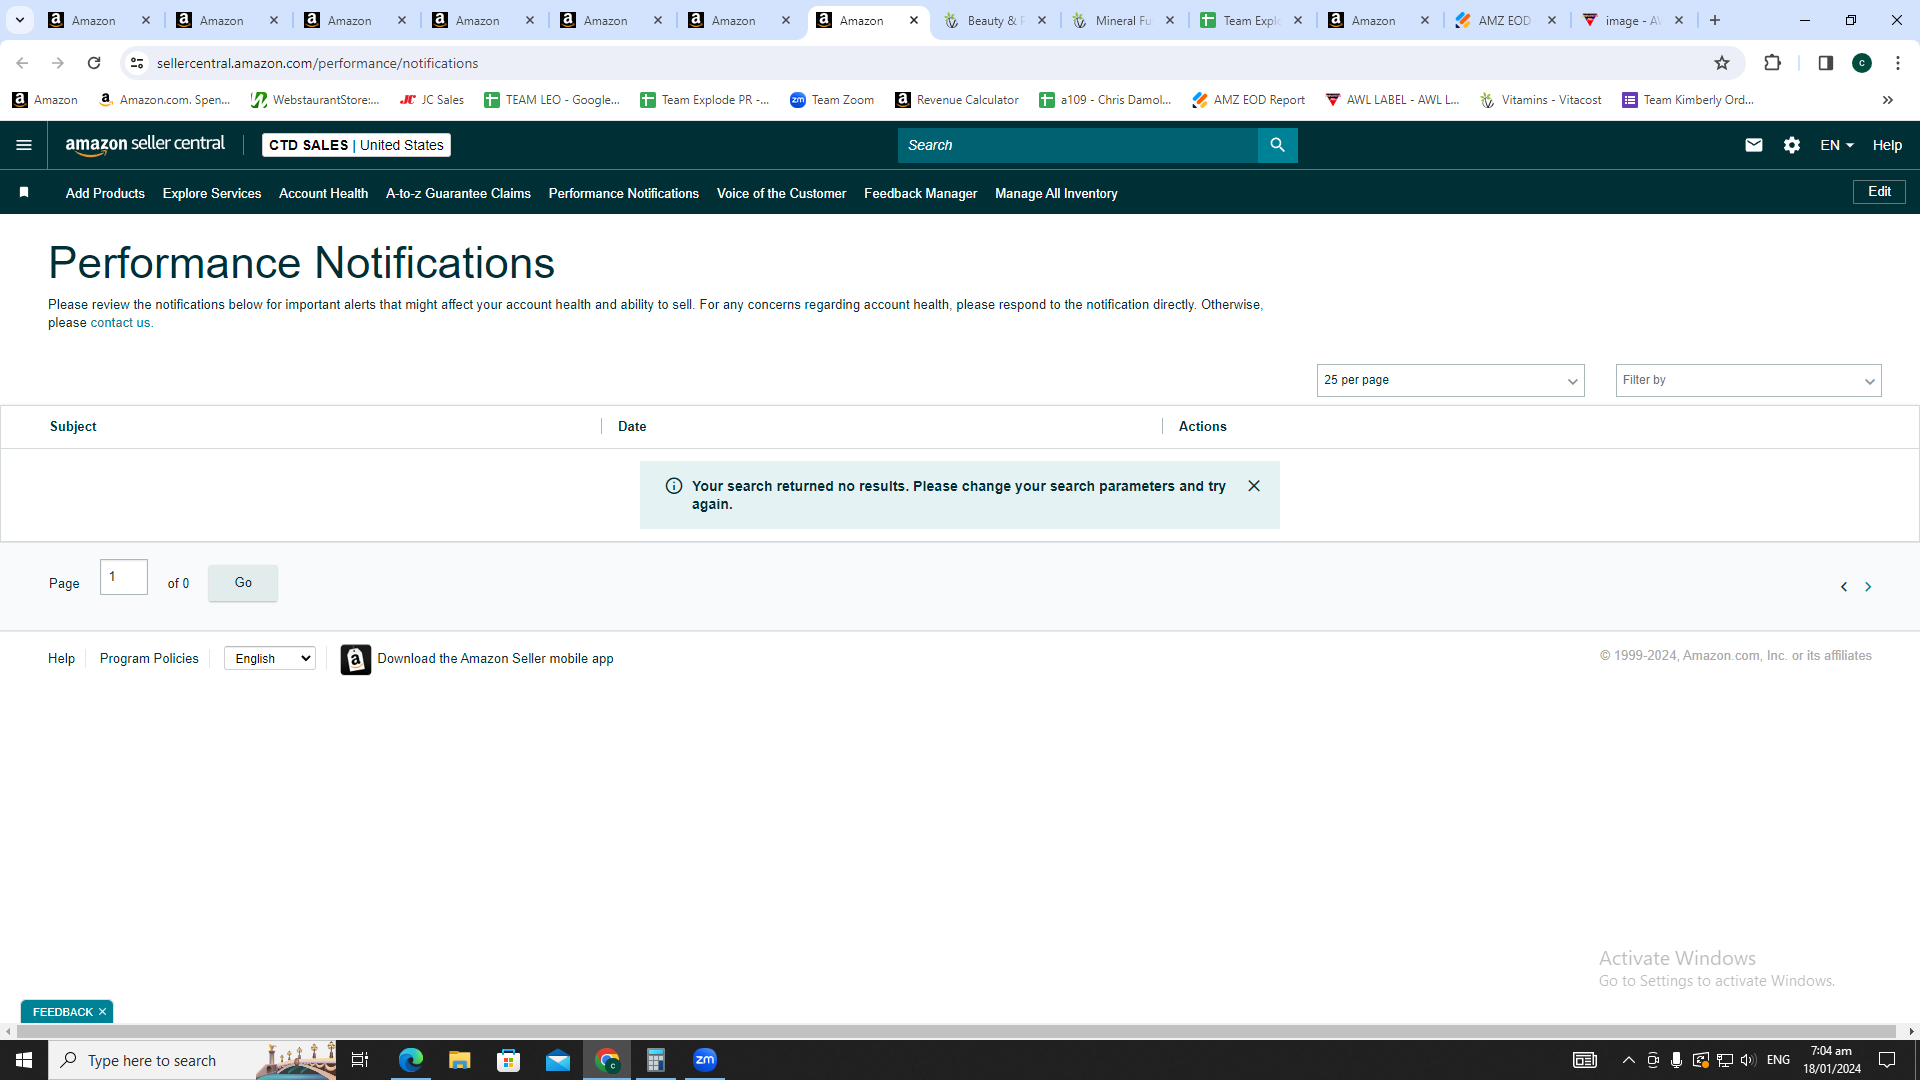Open the settings gear icon

click(x=1791, y=145)
